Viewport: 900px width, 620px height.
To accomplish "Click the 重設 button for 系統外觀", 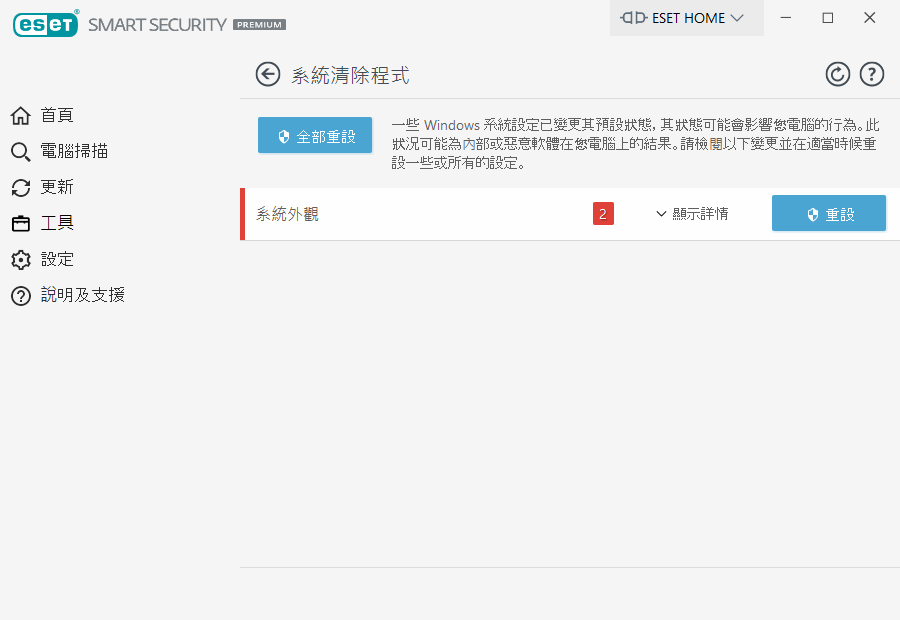I will click(x=829, y=214).
